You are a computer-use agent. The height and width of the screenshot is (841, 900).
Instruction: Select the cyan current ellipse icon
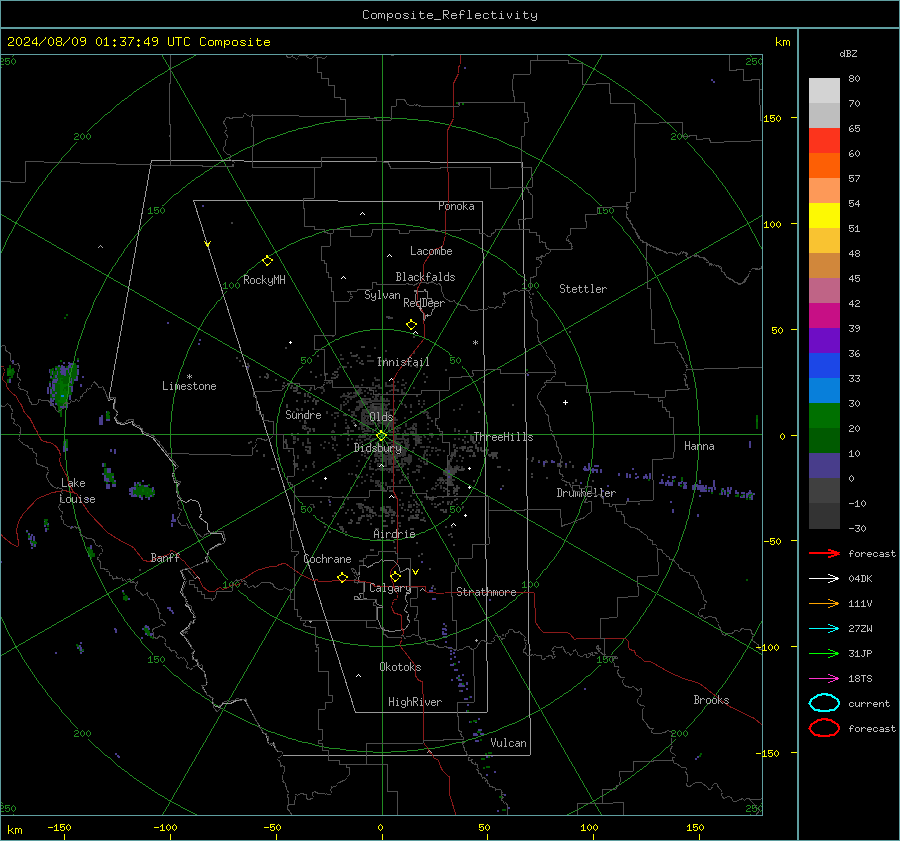824,703
